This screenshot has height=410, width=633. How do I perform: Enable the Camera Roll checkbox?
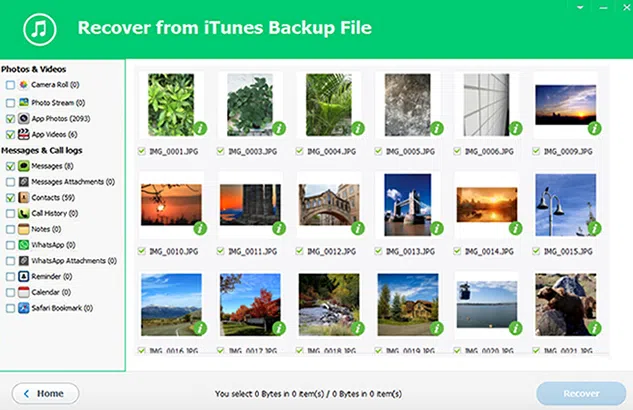tap(9, 86)
